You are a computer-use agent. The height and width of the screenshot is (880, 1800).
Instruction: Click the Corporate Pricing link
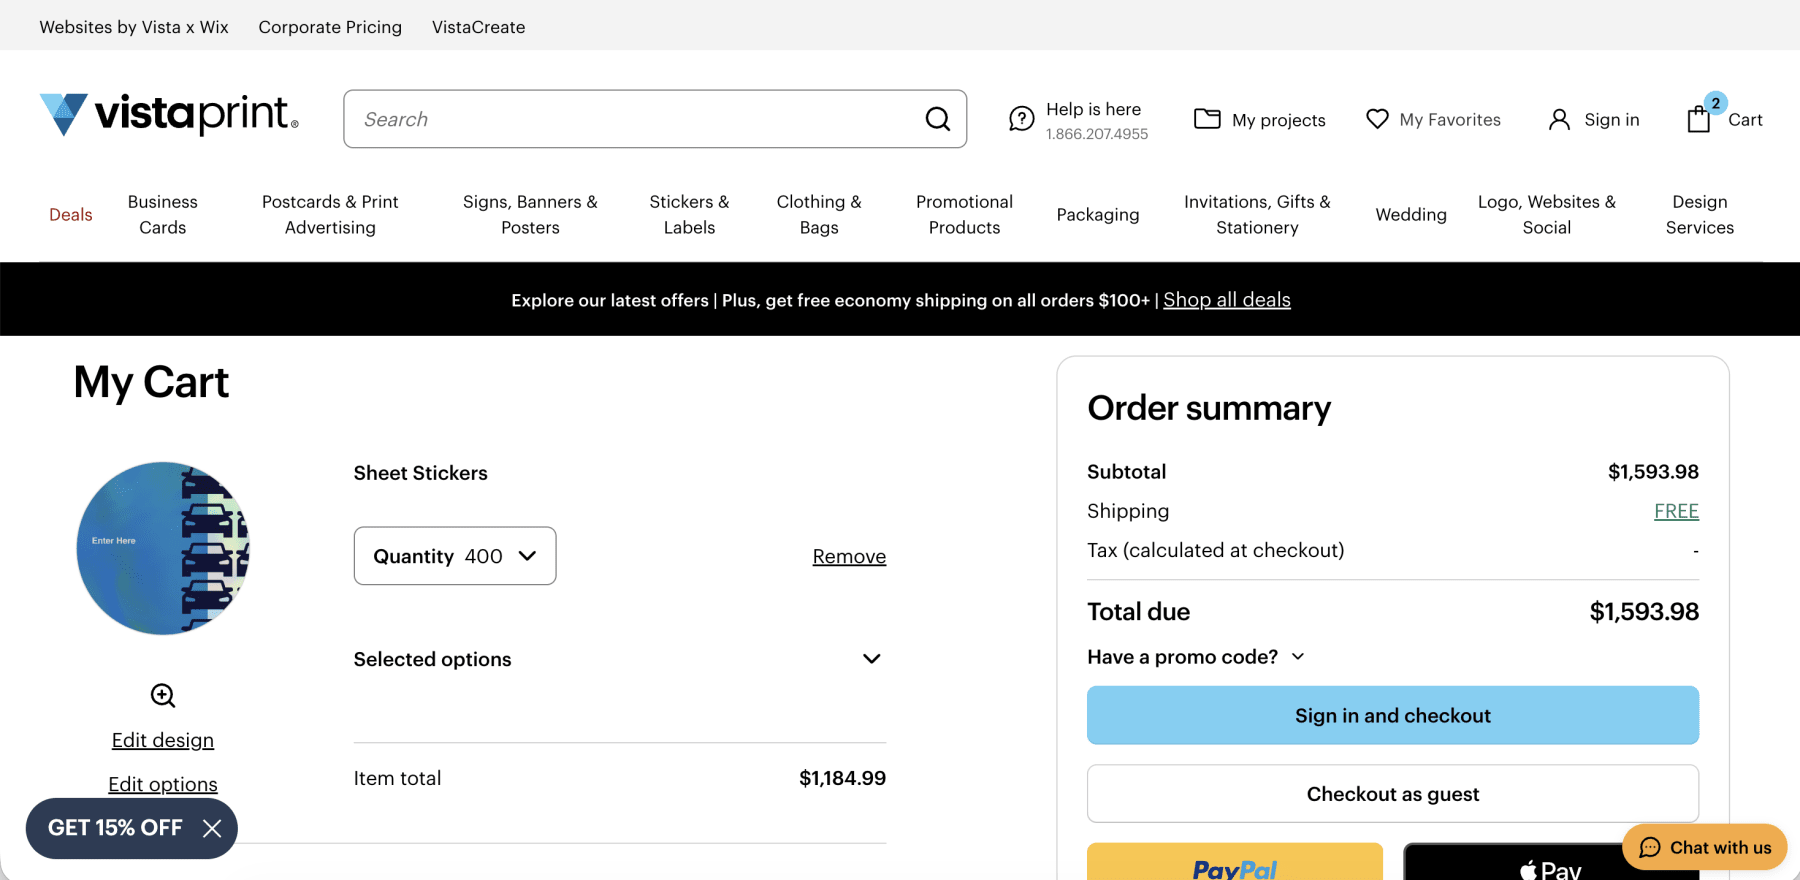pyautogui.click(x=330, y=27)
